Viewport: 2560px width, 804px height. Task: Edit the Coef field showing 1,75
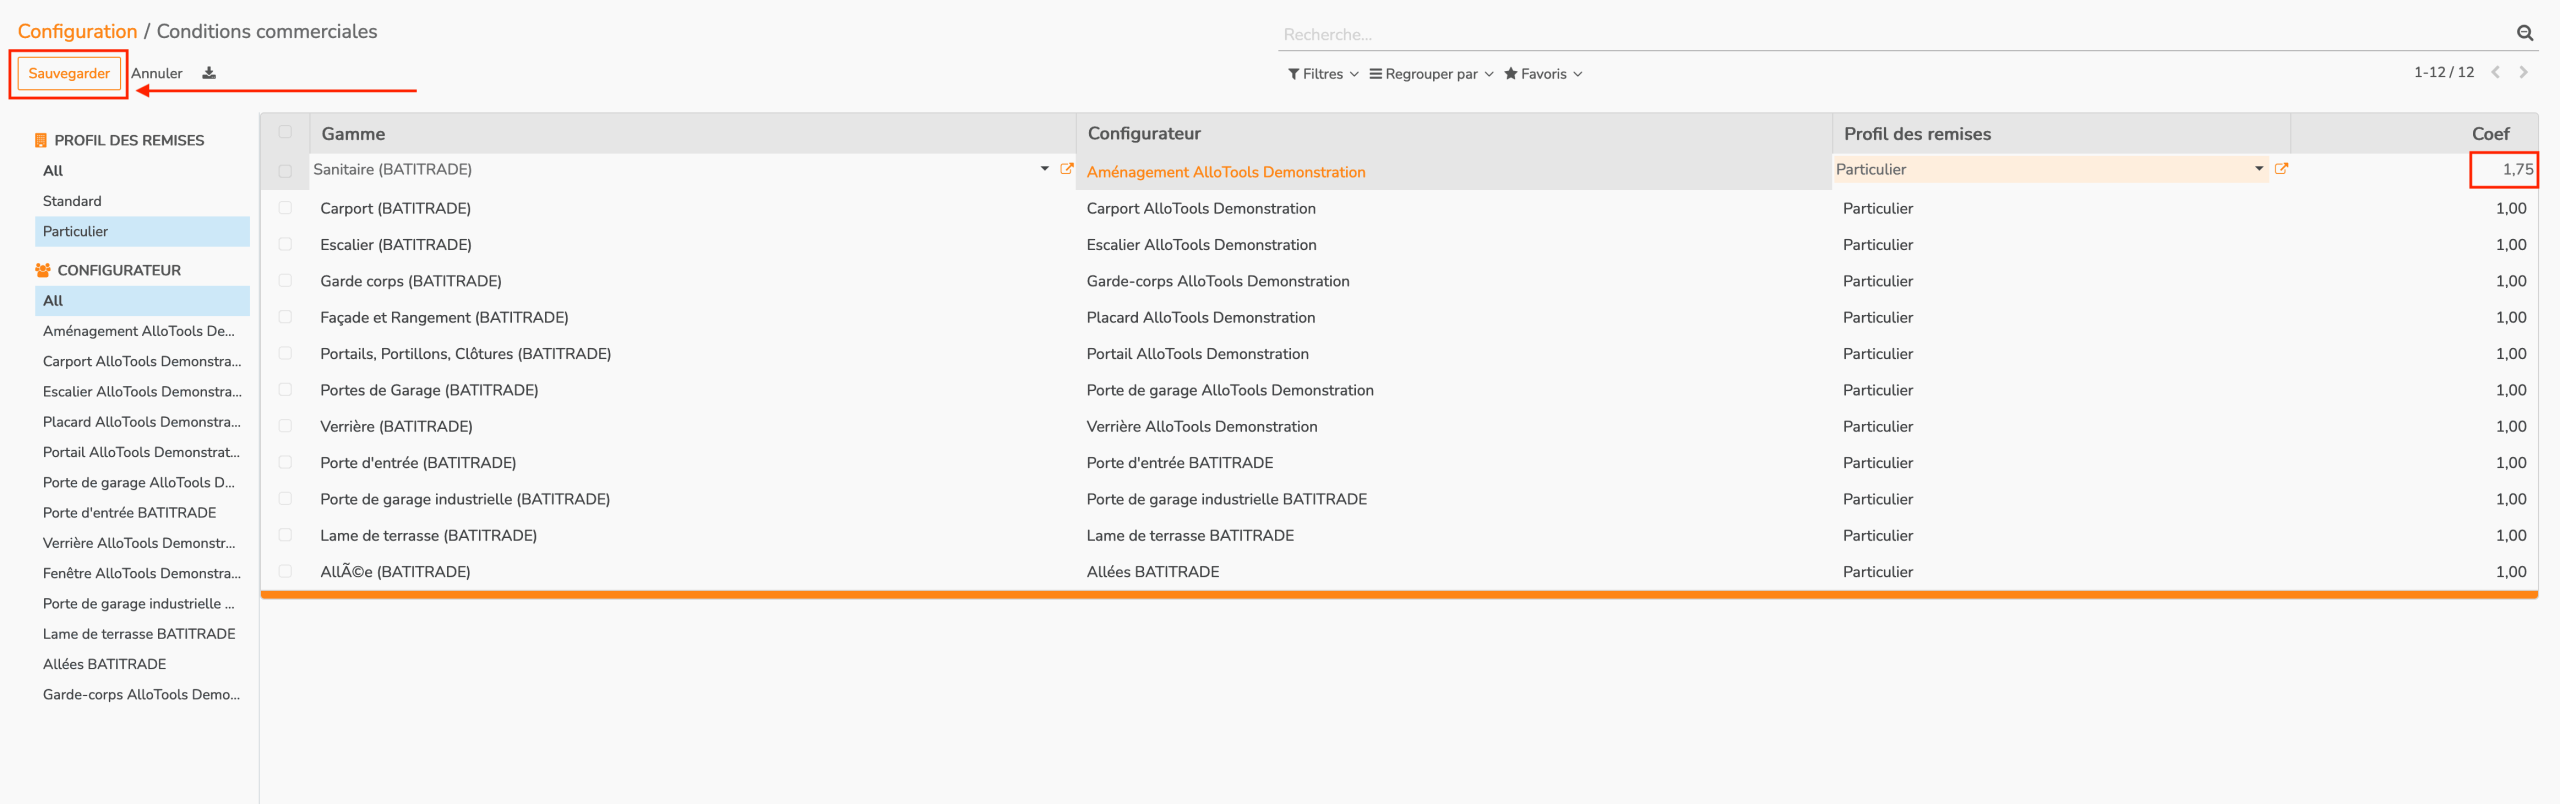[x=2505, y=170]
